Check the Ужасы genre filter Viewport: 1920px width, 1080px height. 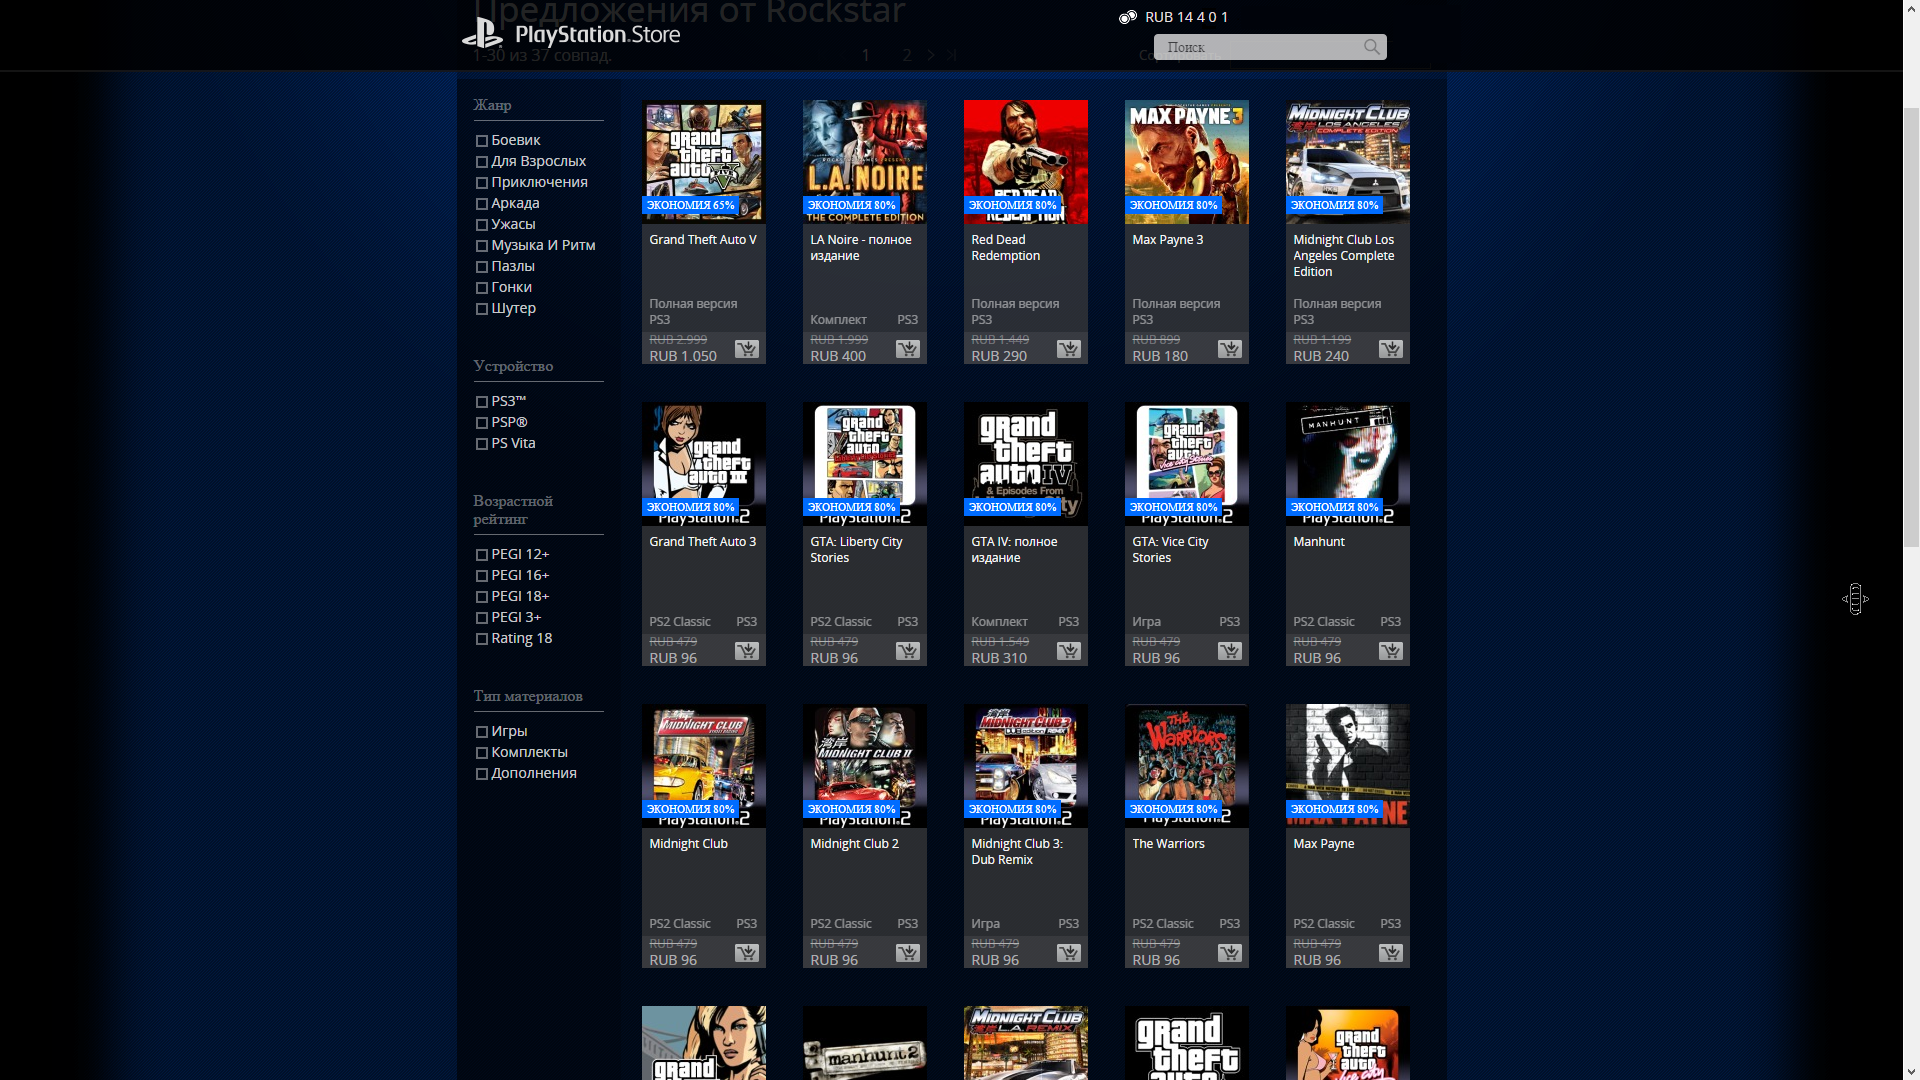[482, 225]
